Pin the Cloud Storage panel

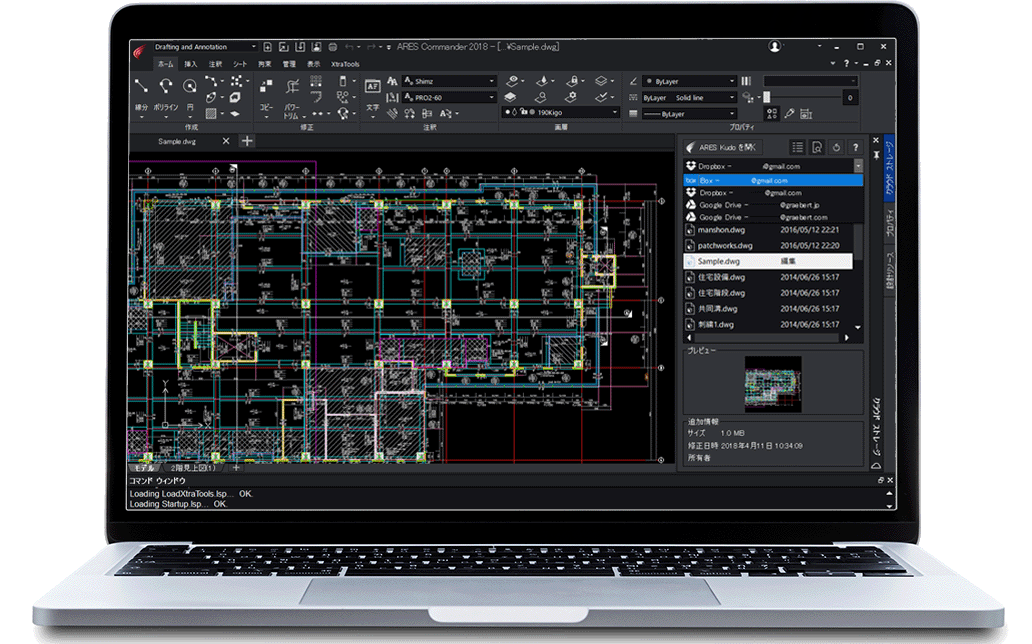pos(876,152)
